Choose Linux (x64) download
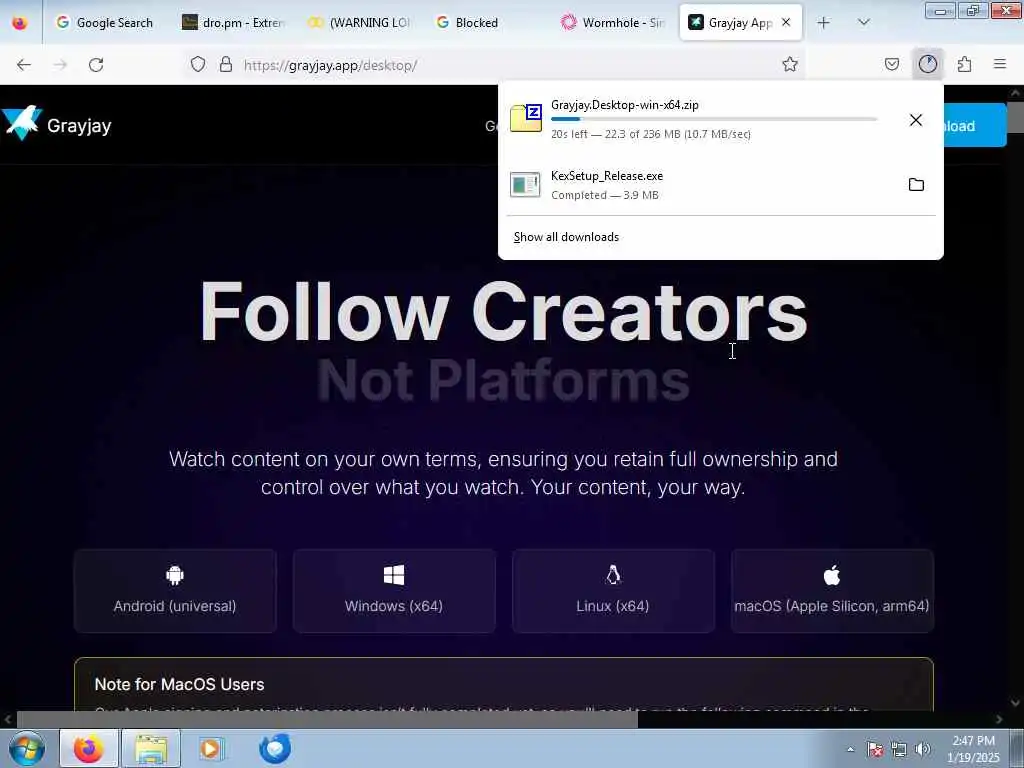 tap(613, 591)
